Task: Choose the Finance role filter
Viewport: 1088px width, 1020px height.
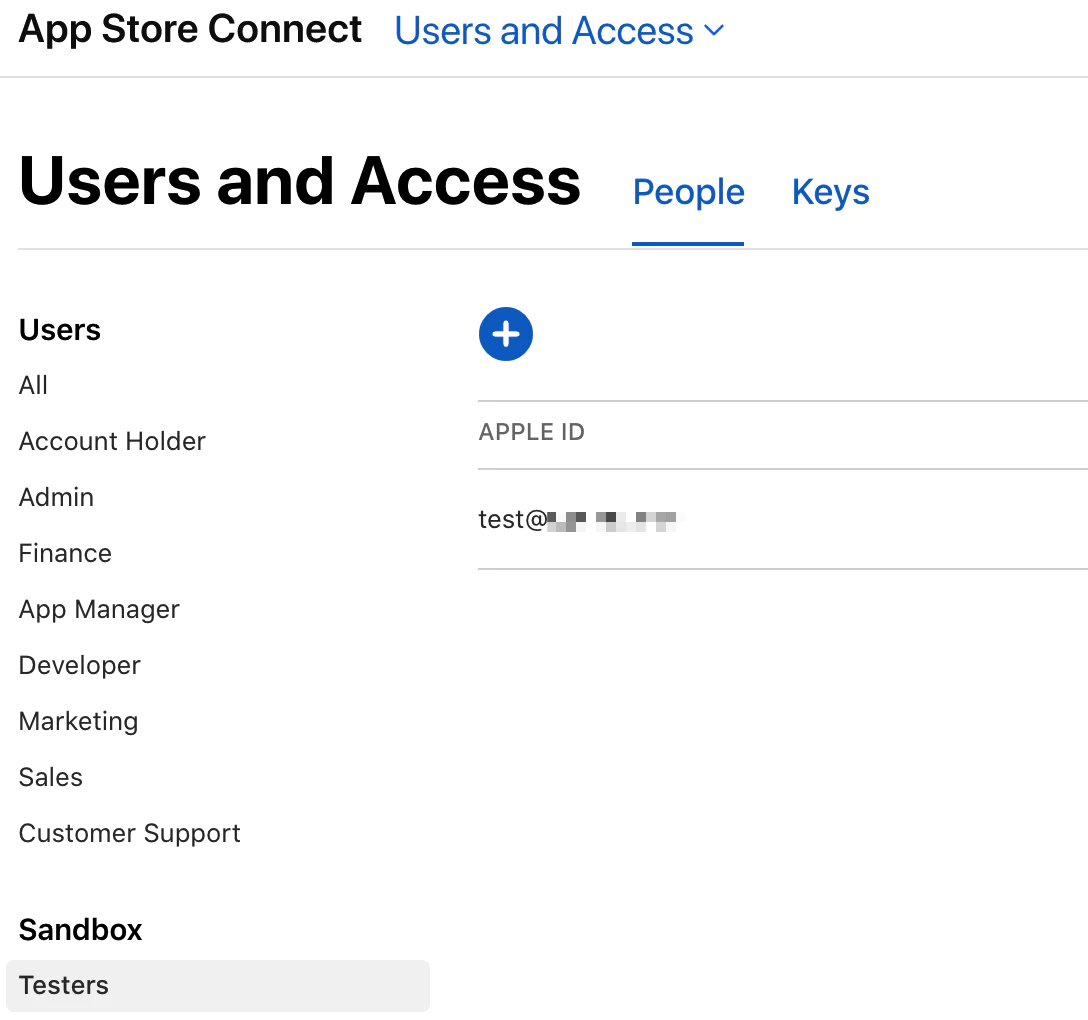Action: tap(65, 553)
